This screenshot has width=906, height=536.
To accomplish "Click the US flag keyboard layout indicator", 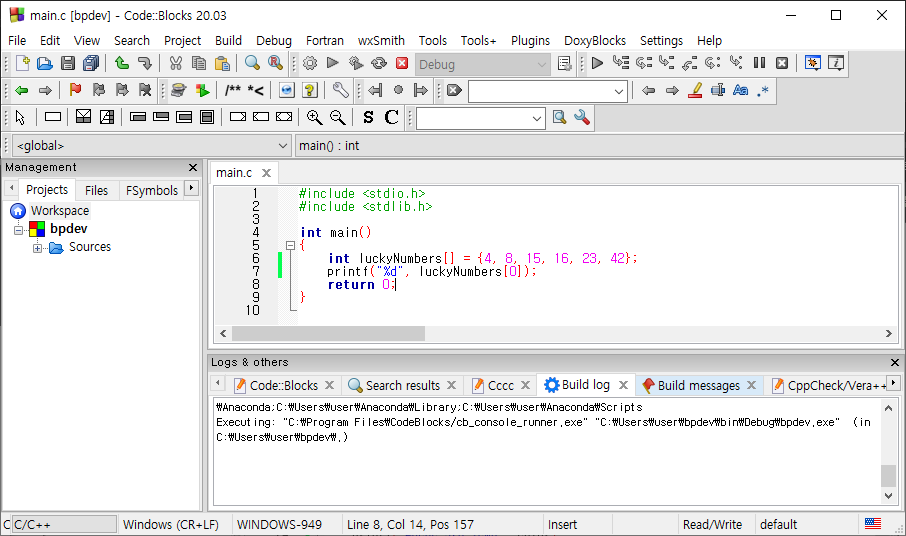I will click(x=872, y=524).
